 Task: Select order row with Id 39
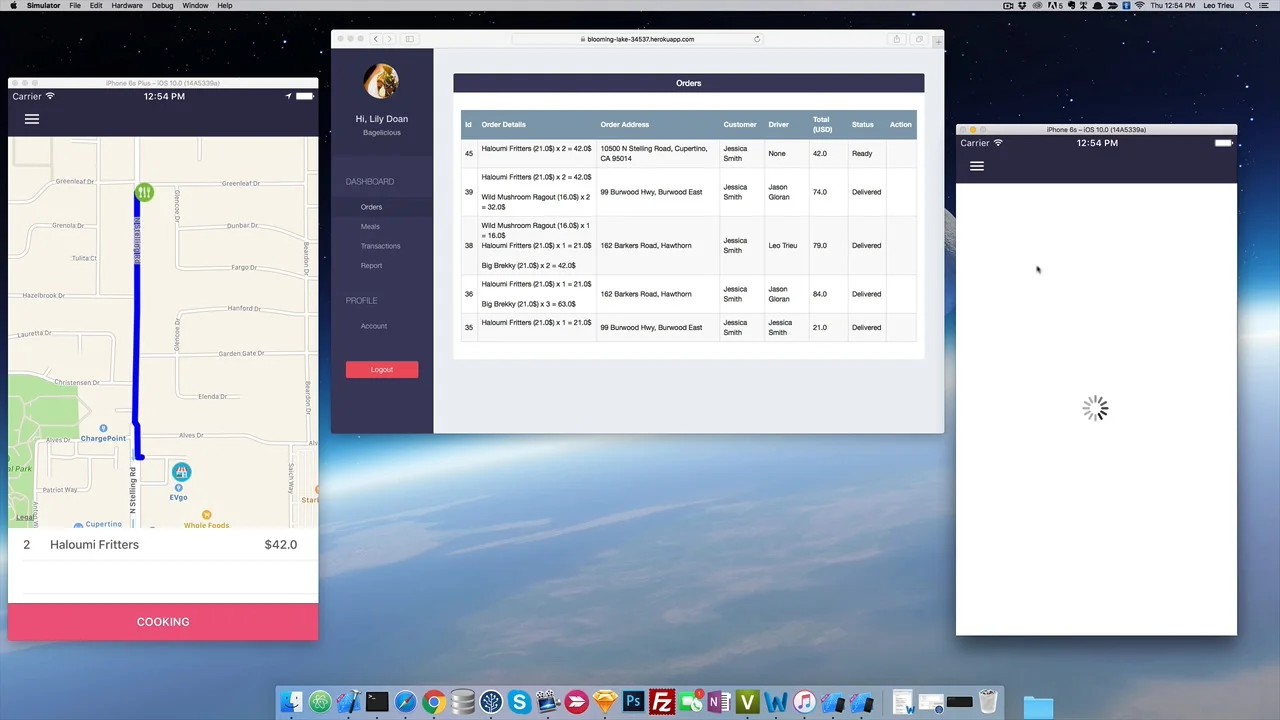pos(688,192)
